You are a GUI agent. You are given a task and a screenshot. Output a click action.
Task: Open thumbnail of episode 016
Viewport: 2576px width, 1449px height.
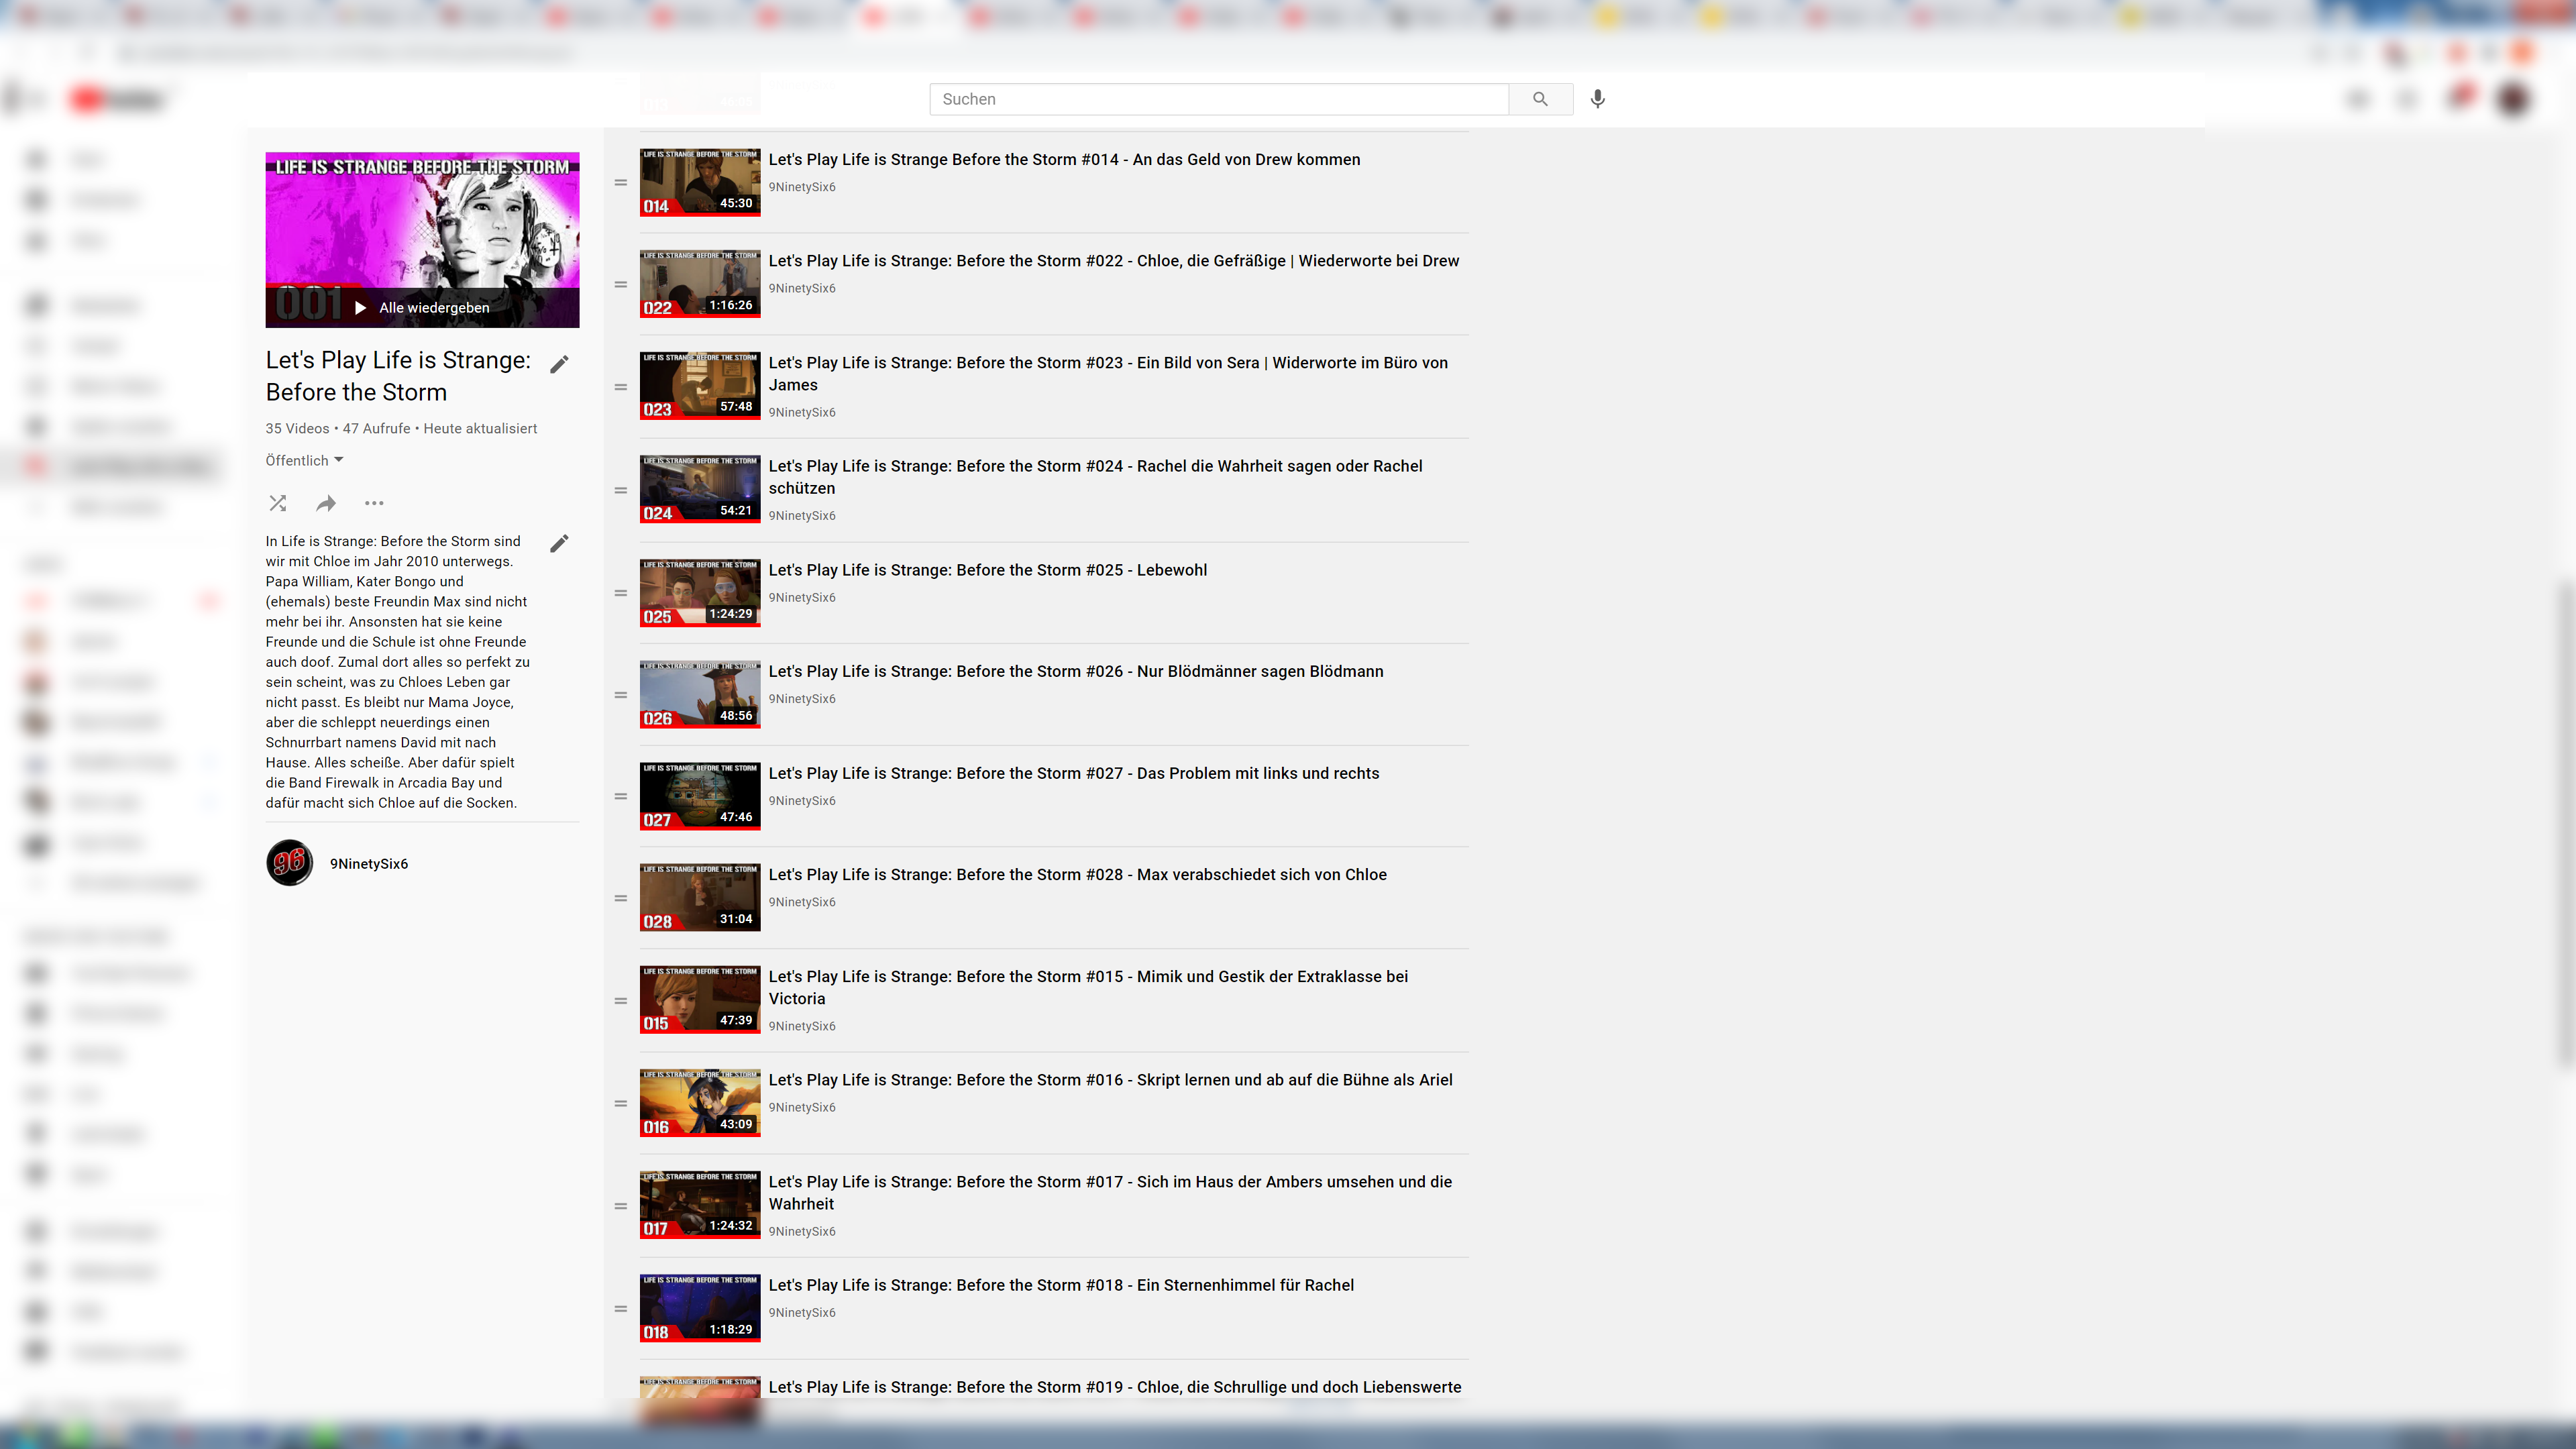pyautogui.click(x=700, y=1103)
